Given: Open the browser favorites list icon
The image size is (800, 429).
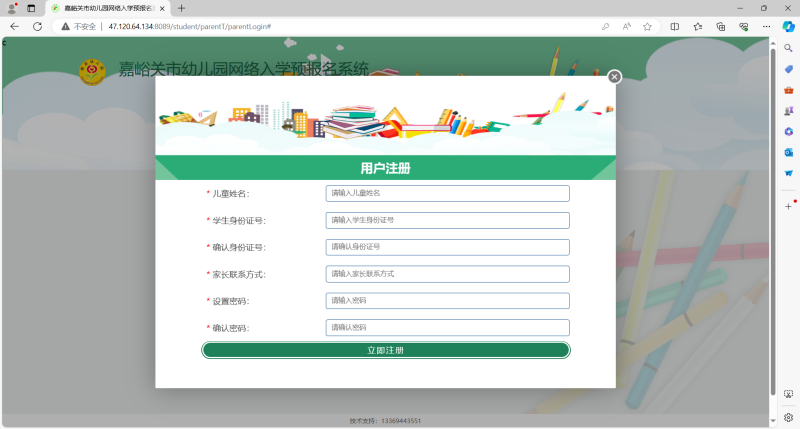Looking at the screenshot, I should point(697,26).
